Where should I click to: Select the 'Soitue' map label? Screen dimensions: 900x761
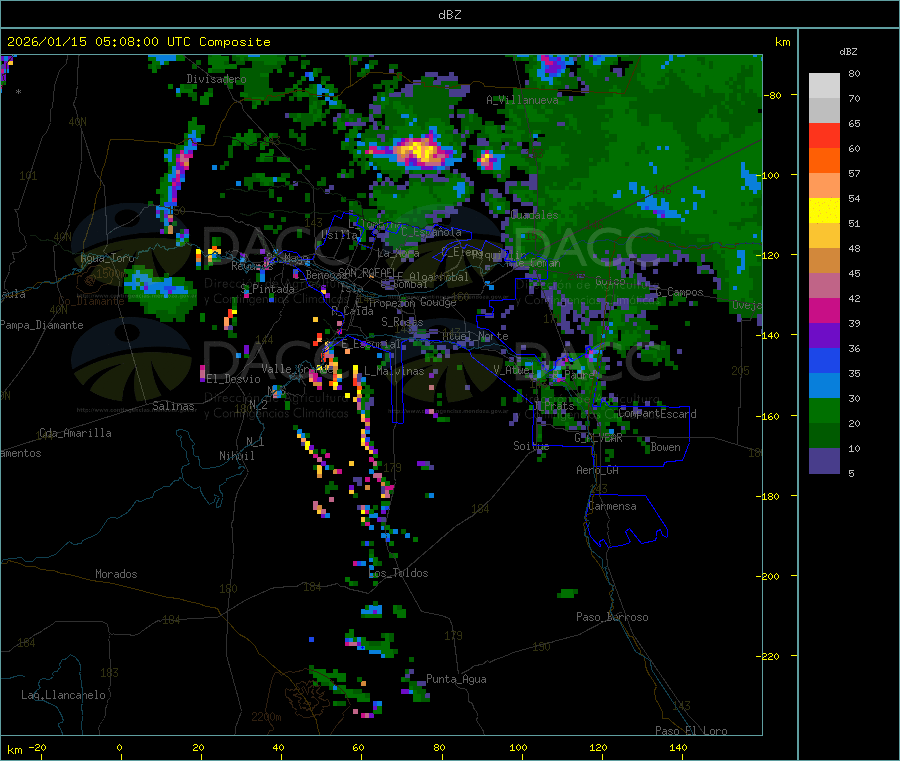click(x=531, y=446)
